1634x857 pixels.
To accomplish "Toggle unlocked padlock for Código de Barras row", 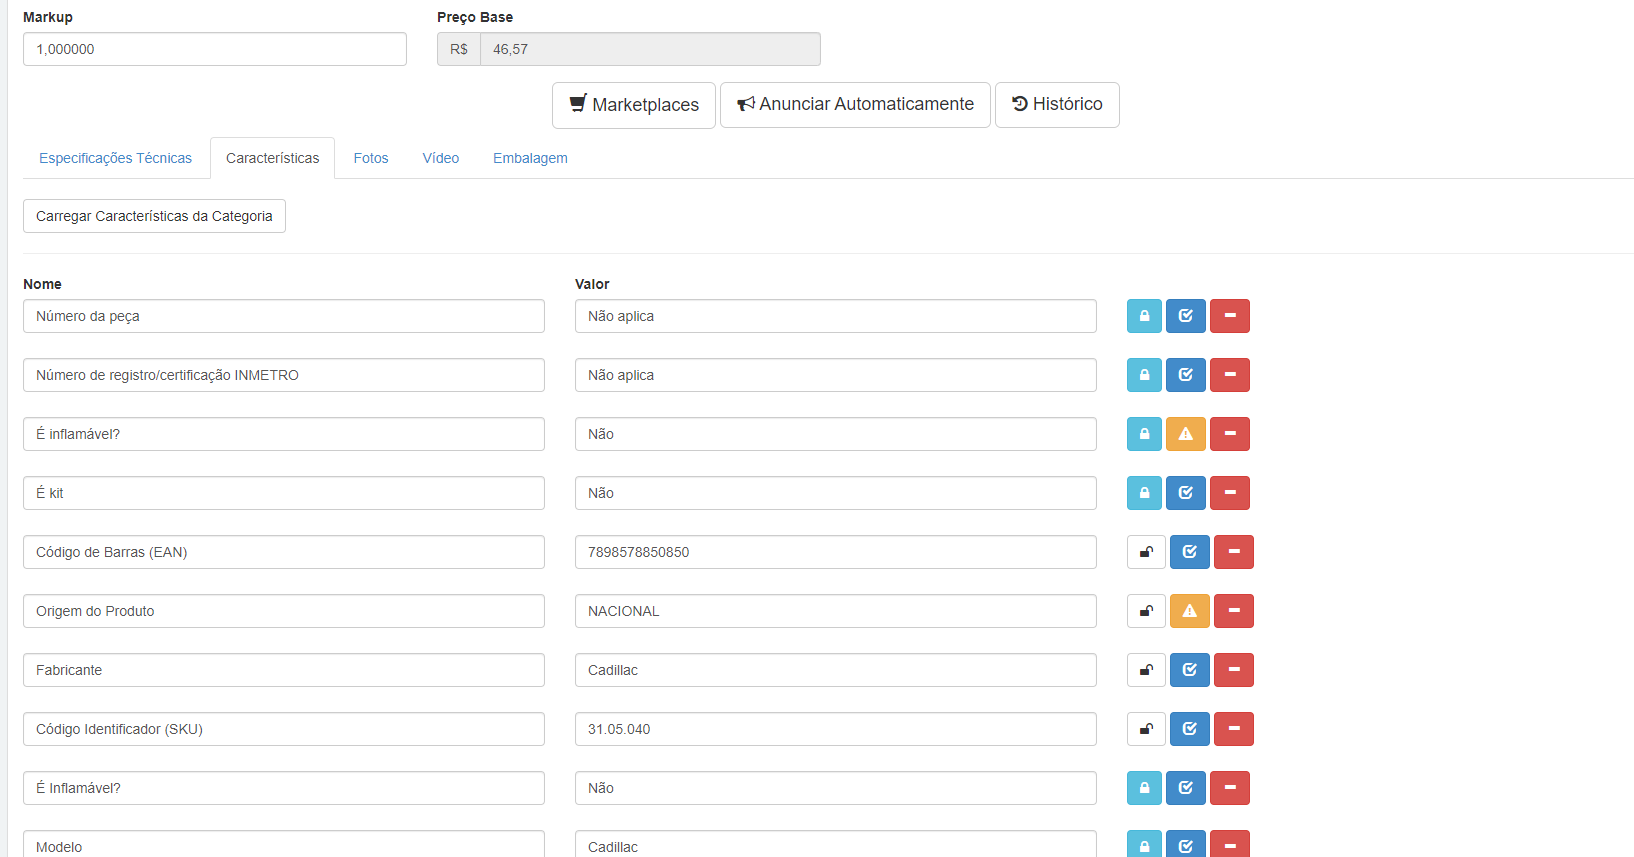I will click(x=1146, y=552).
